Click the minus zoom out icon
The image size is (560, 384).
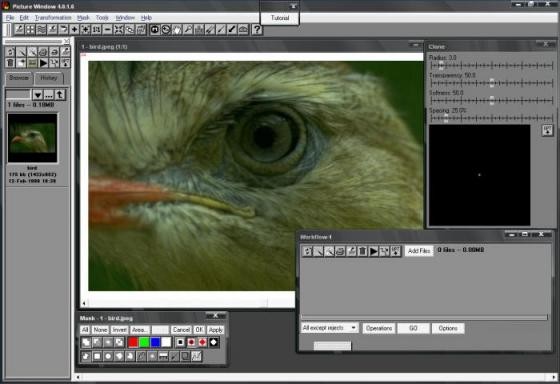(108, 30)
